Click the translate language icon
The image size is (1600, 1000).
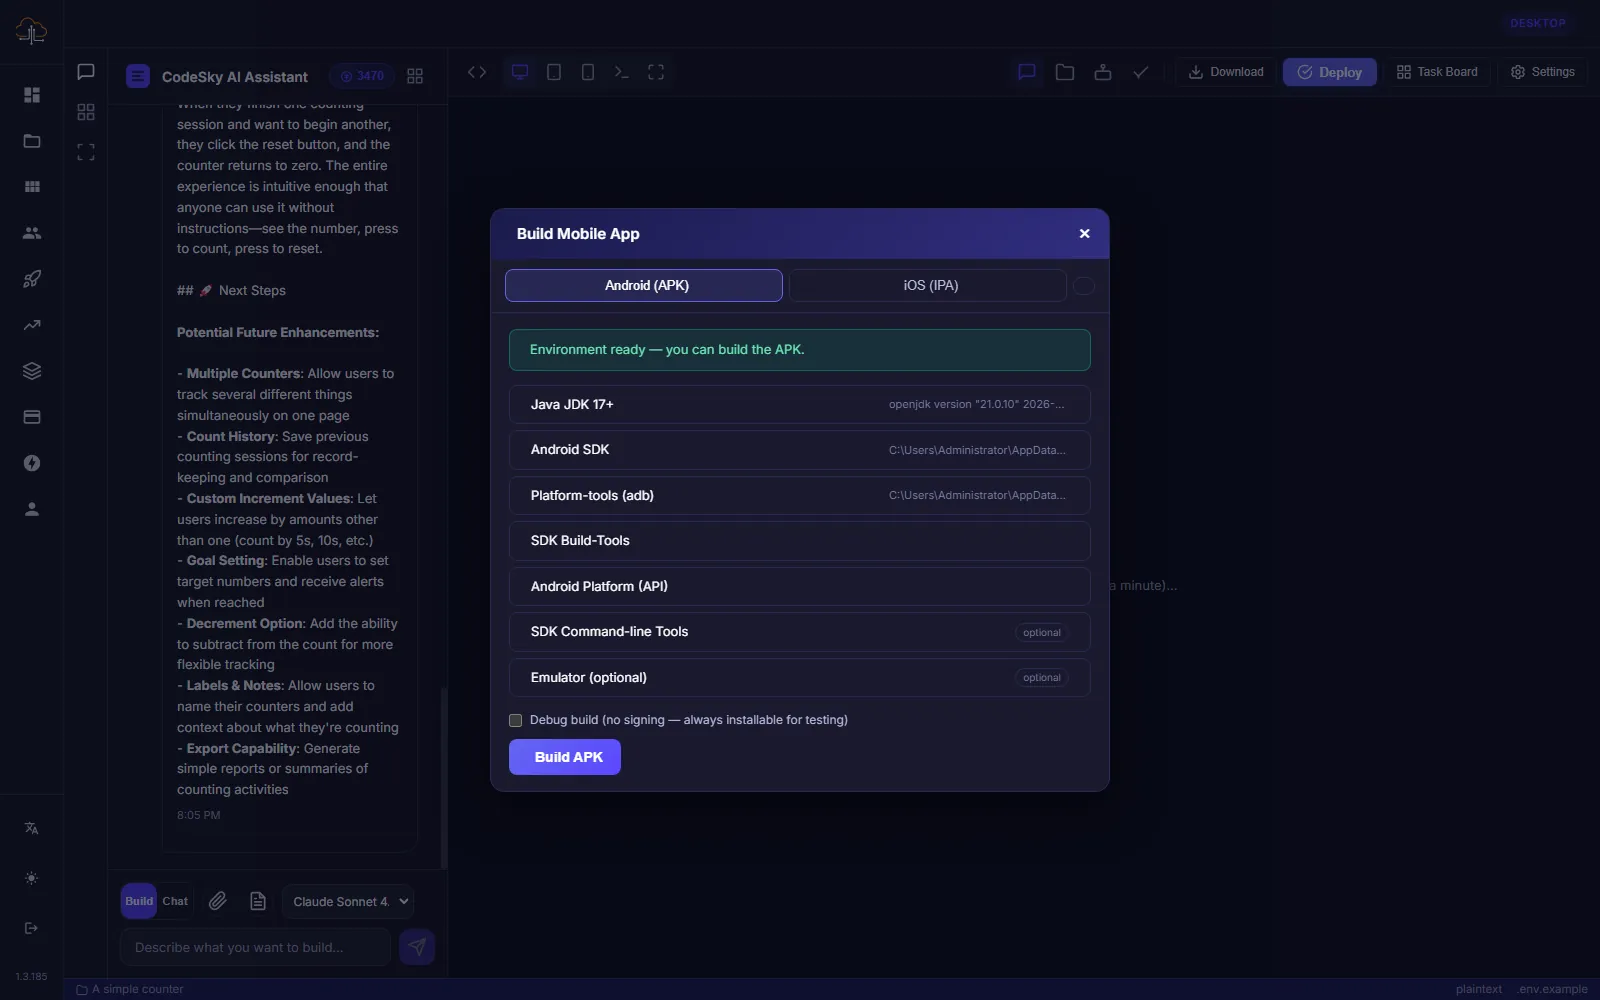pos(32,828)
